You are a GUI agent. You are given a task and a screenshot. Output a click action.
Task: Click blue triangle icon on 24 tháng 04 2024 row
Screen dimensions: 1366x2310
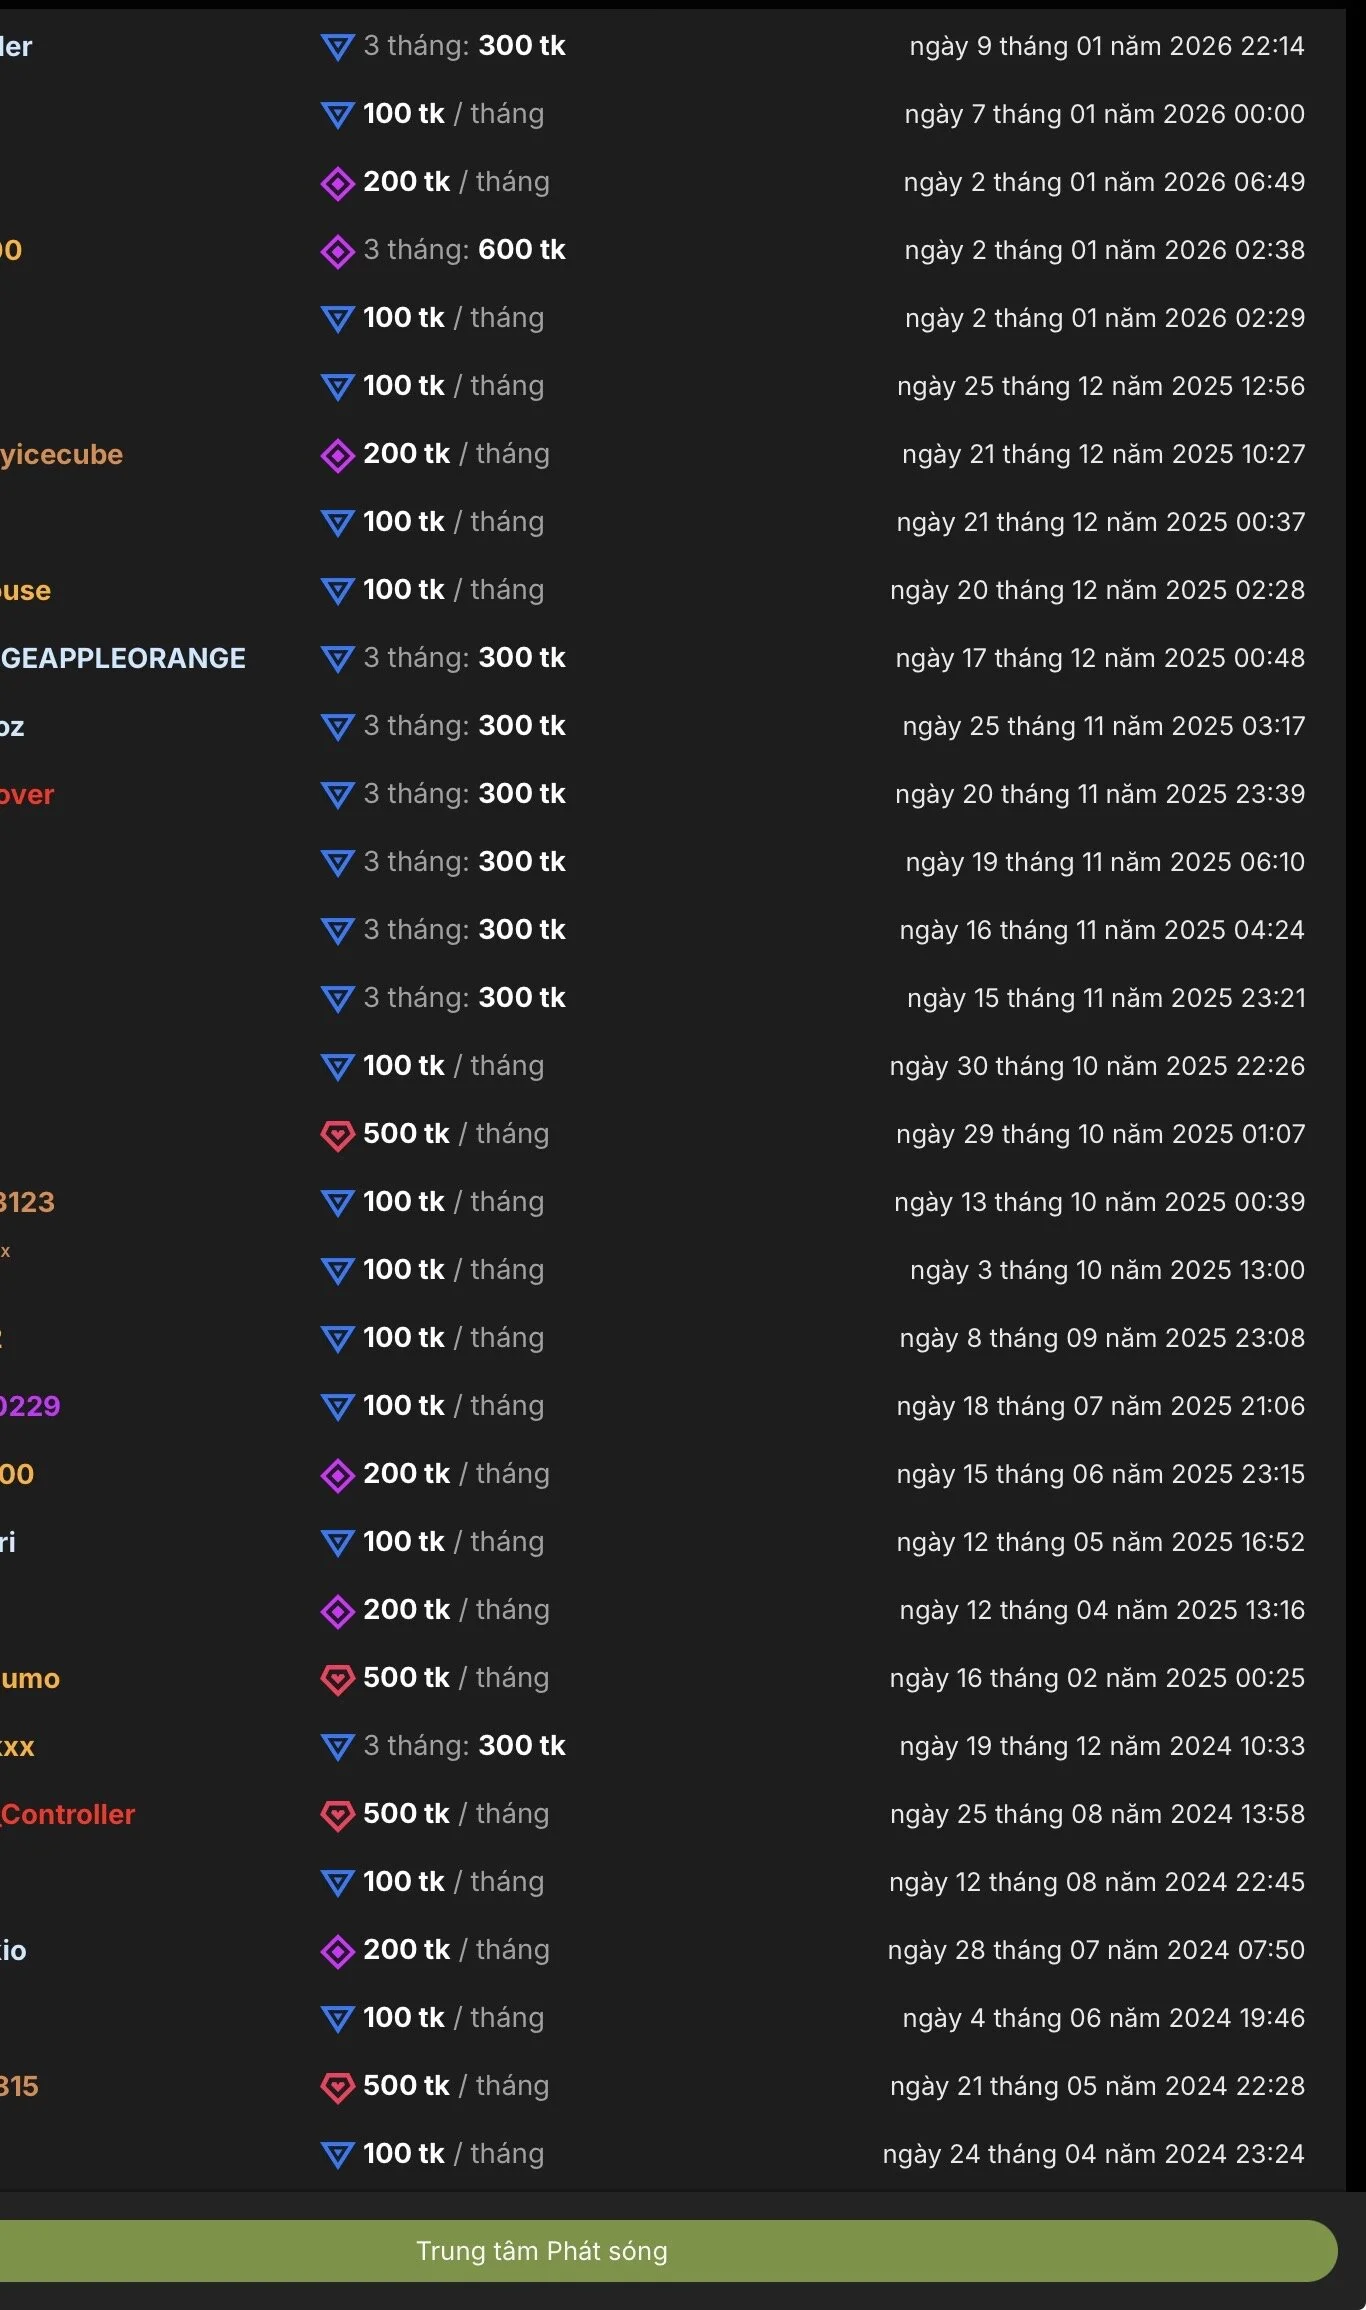coord(338,2155)
